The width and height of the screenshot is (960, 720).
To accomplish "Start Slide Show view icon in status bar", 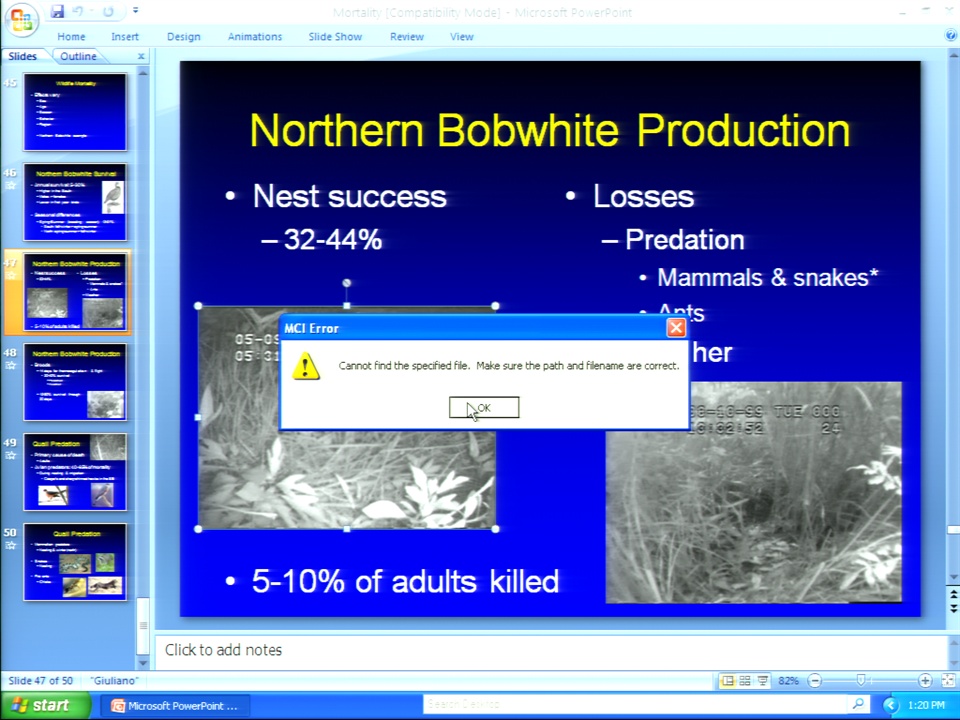I will coord(763,680).
